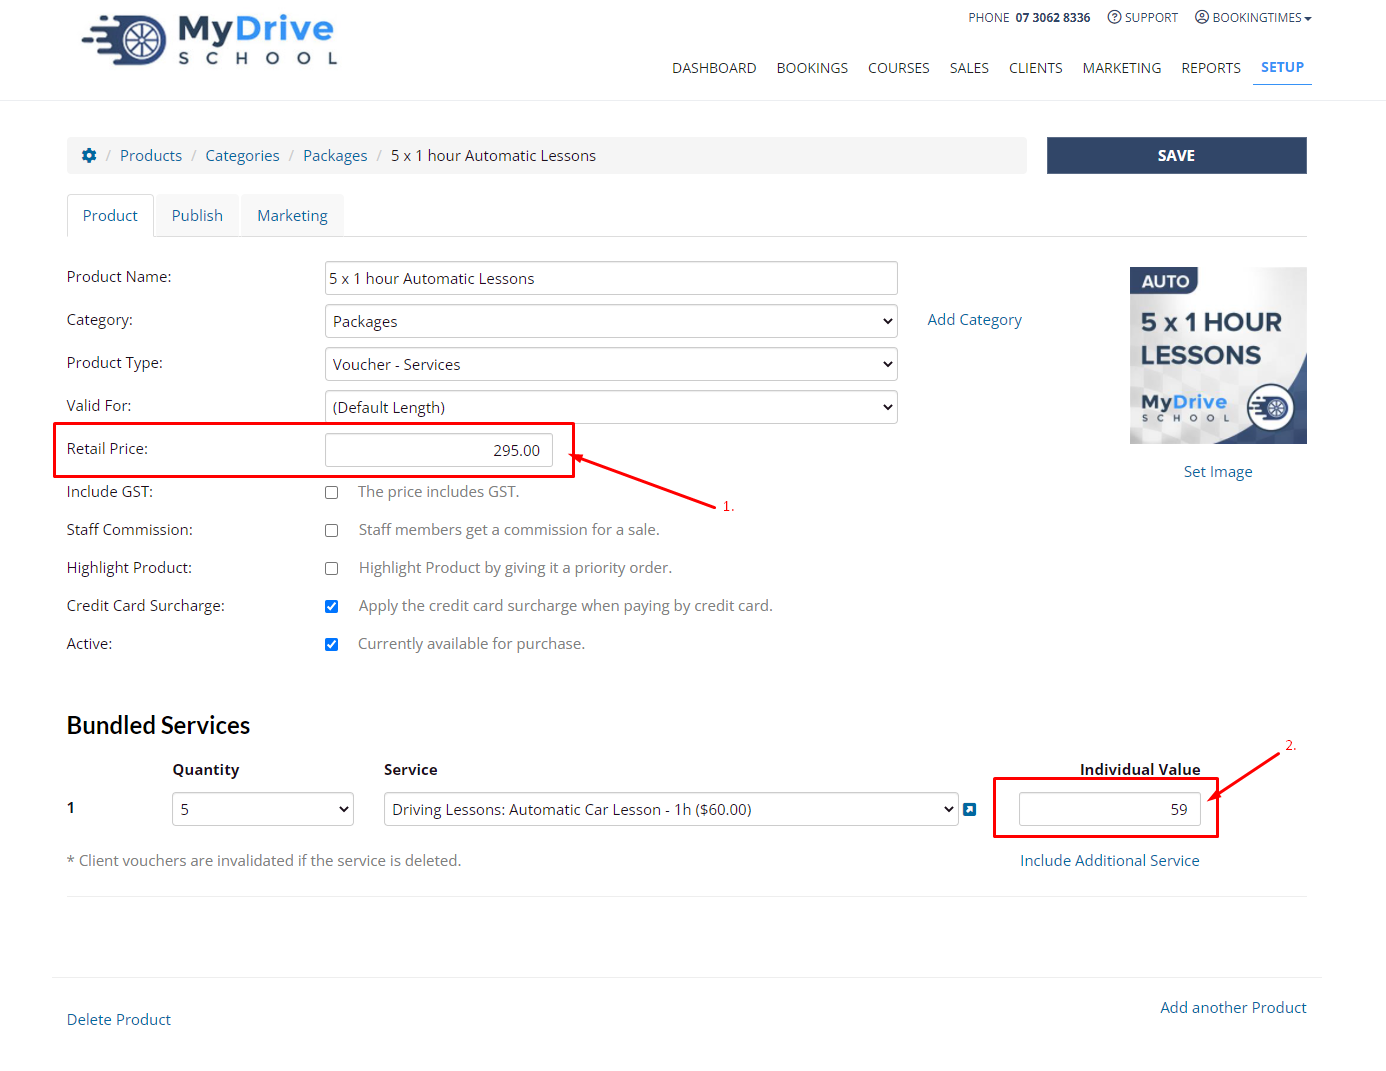Open the Service dropdown for Driving Lessons
Screen dimensions: 1386x1071
tap(671, 809)
